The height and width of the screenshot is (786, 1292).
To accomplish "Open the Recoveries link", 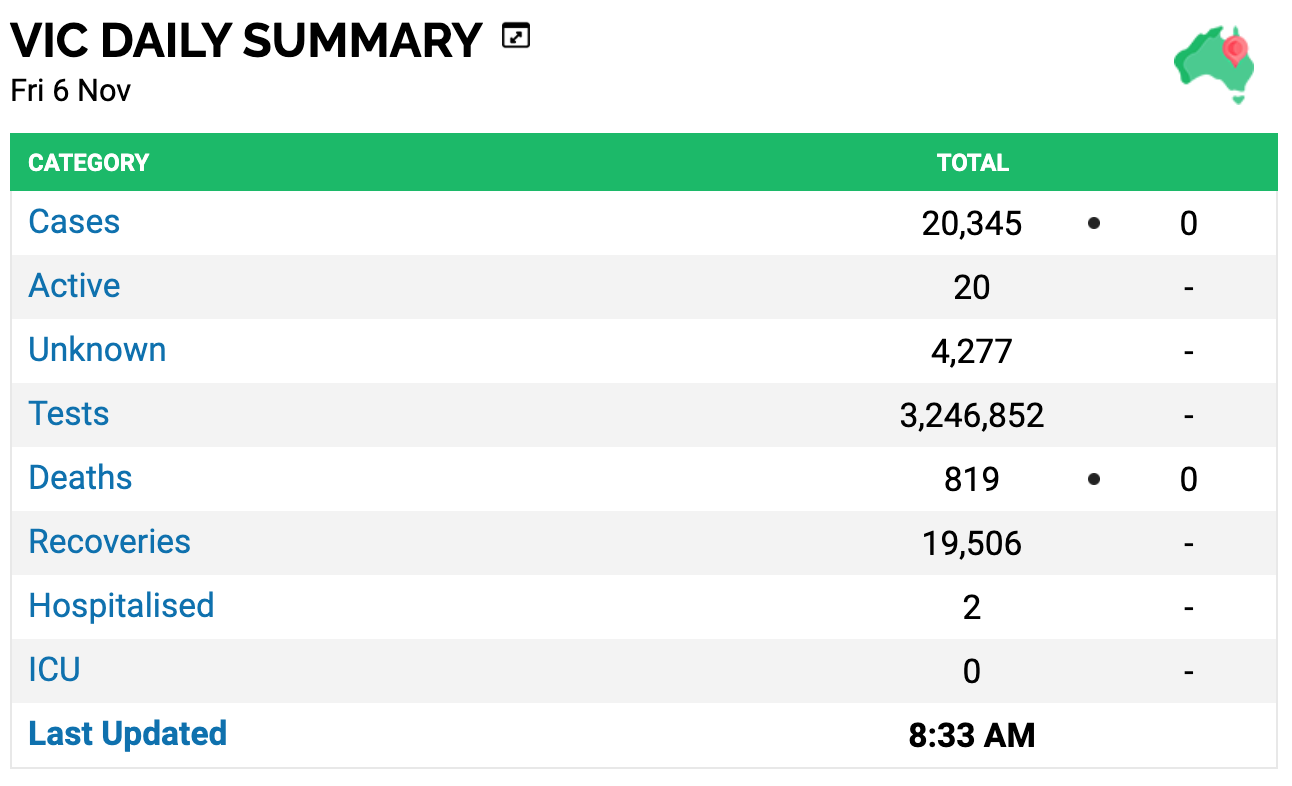I will 109,542.
